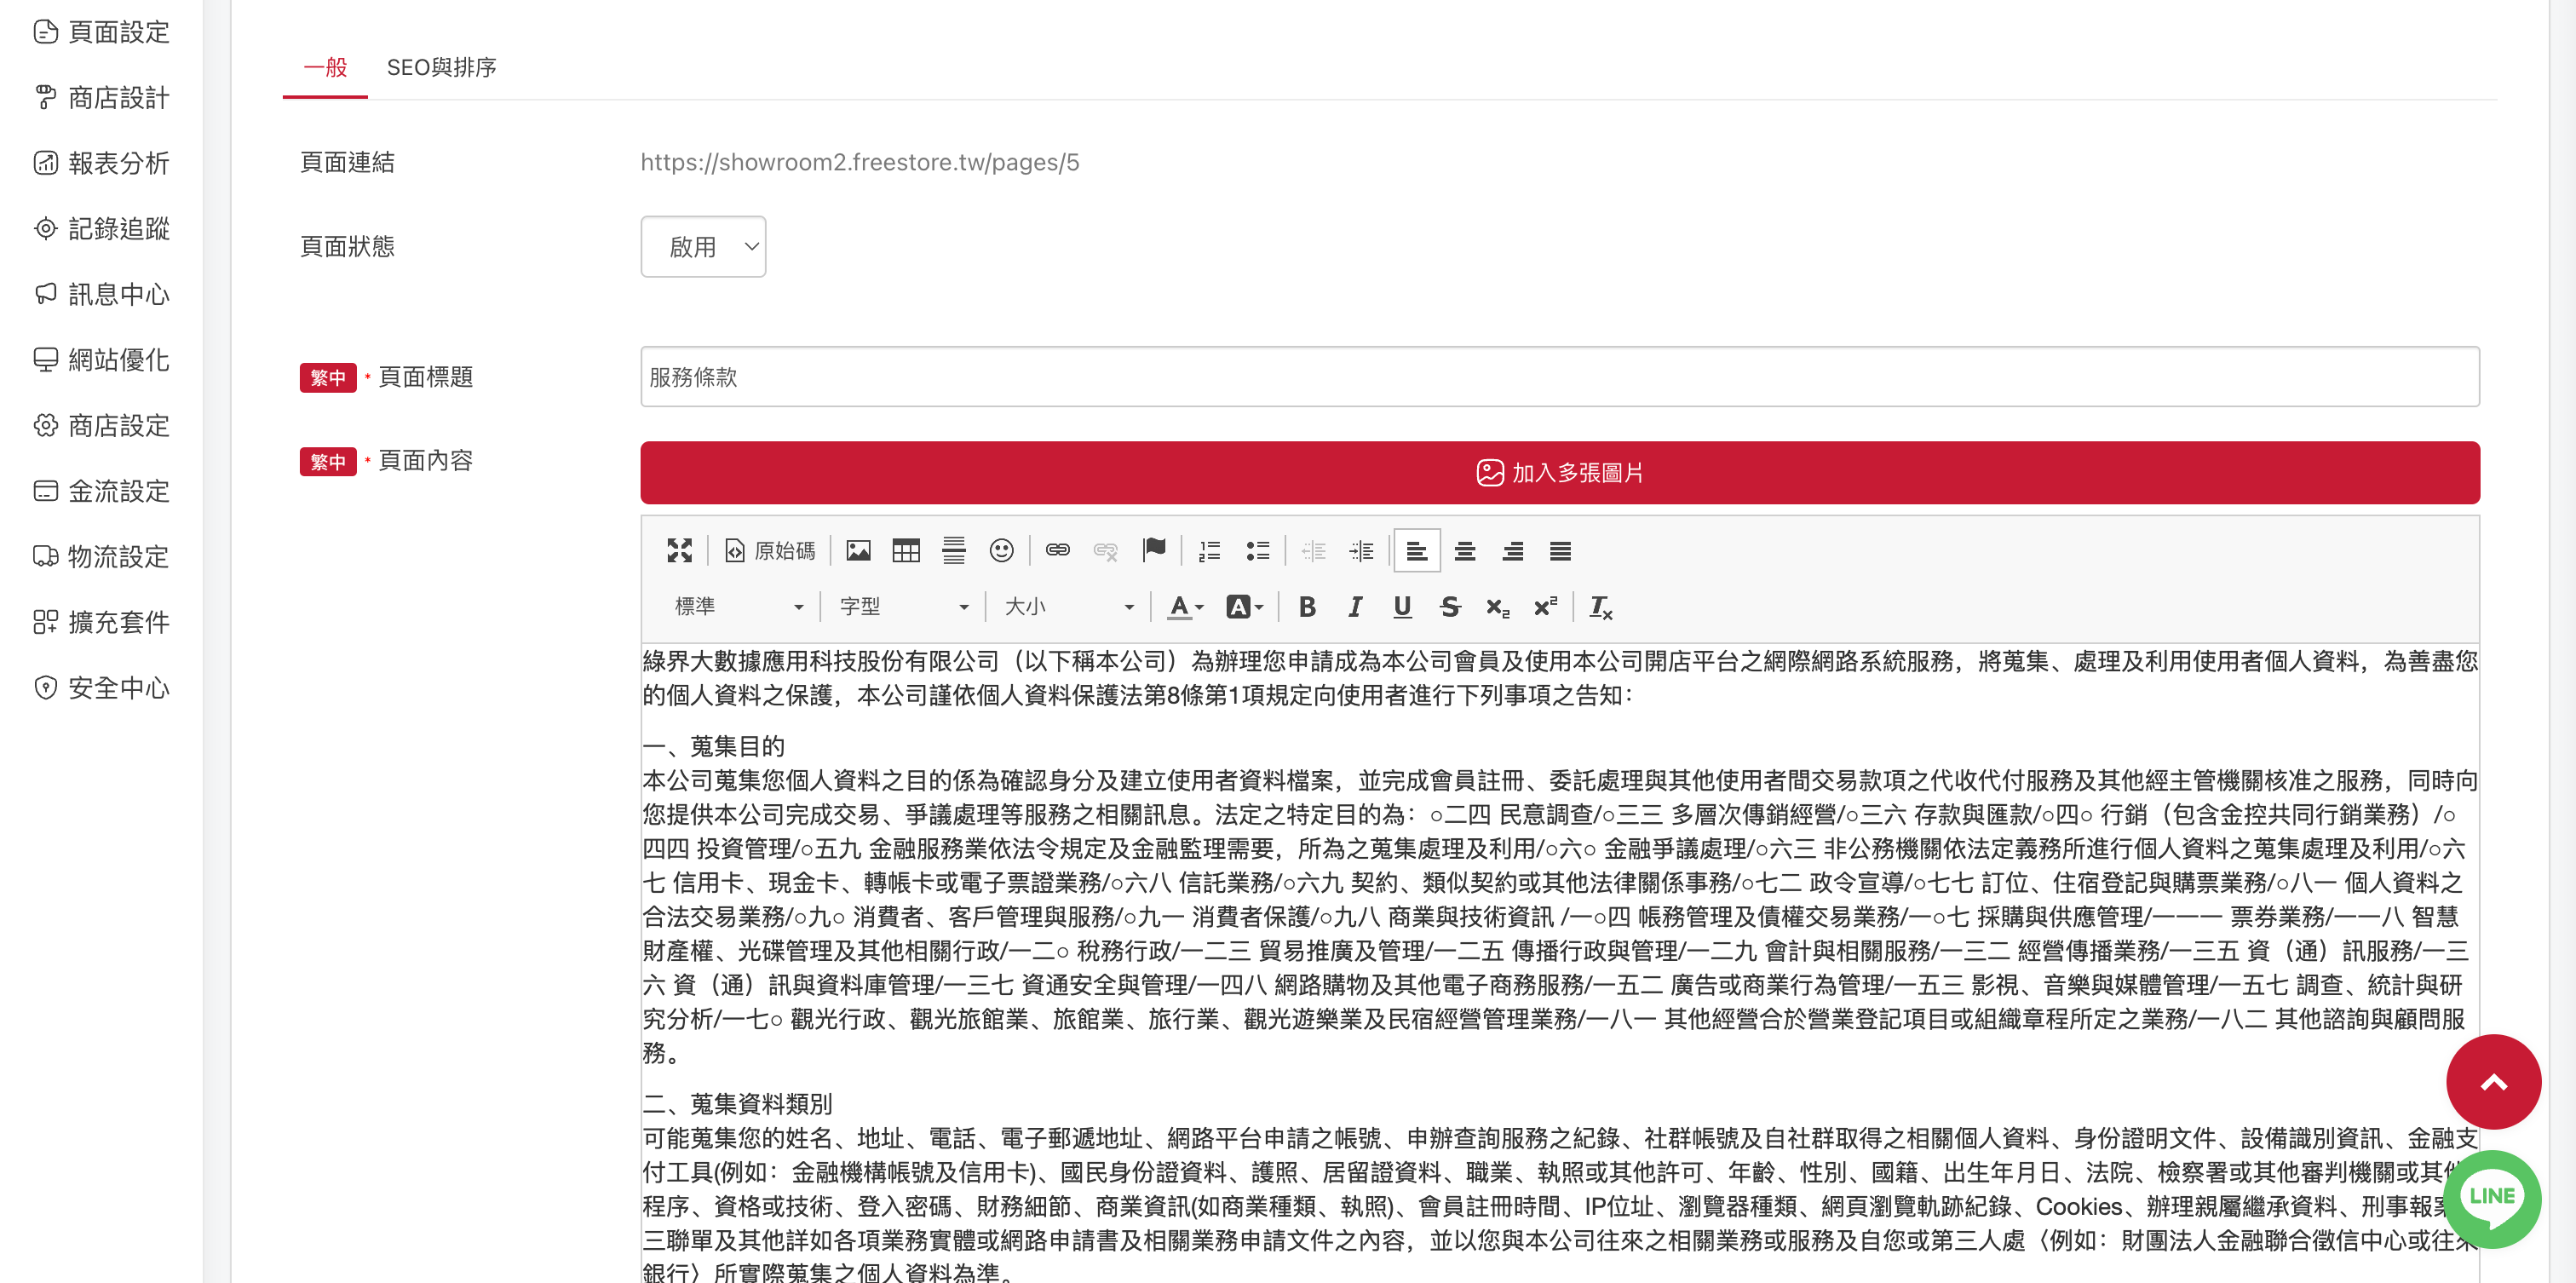Screen dimensions: 2576x1283
Task: Open 擴充套件 in the sidebar
Action: (x=101, y=622)
